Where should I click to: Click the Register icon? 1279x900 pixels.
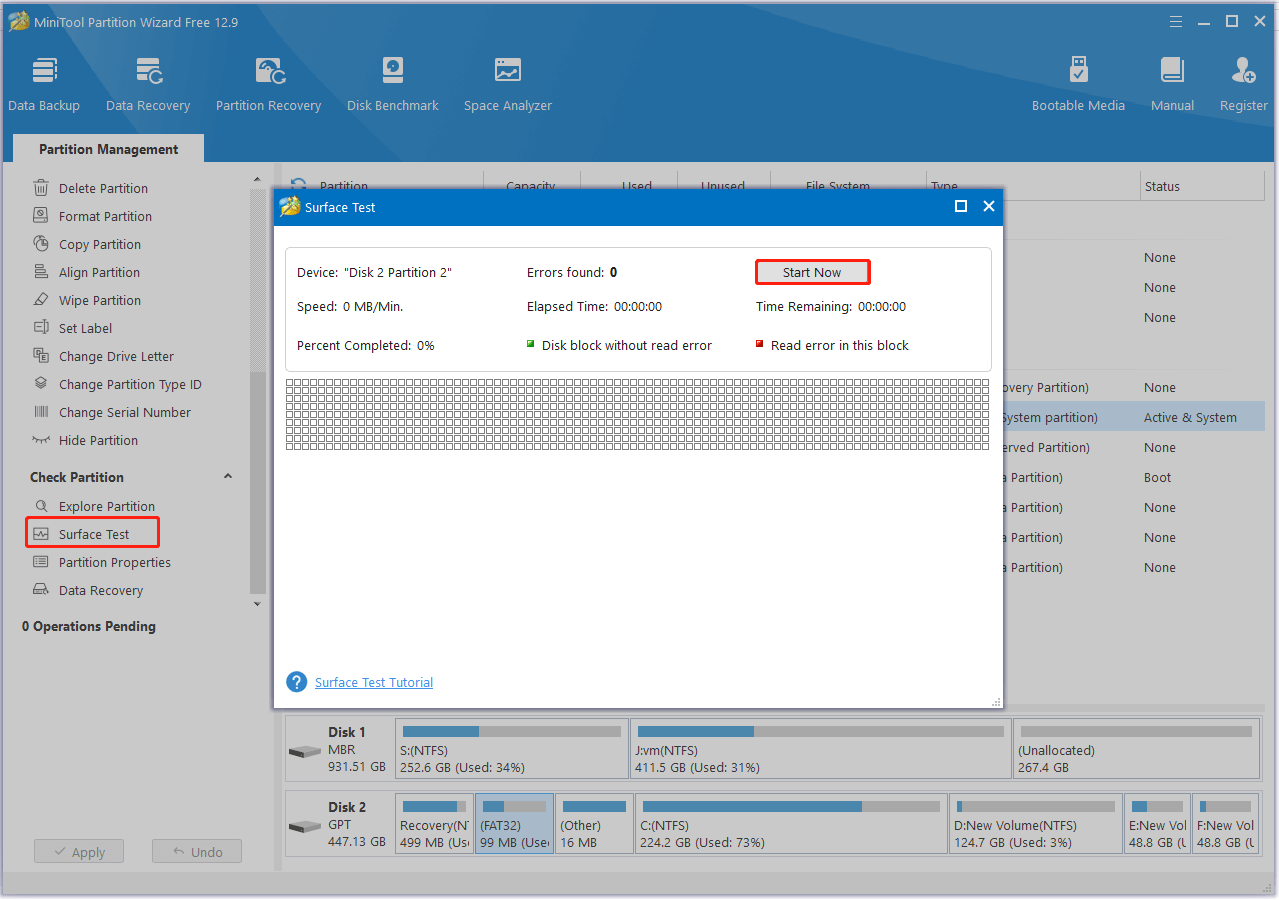point(1243,84)
